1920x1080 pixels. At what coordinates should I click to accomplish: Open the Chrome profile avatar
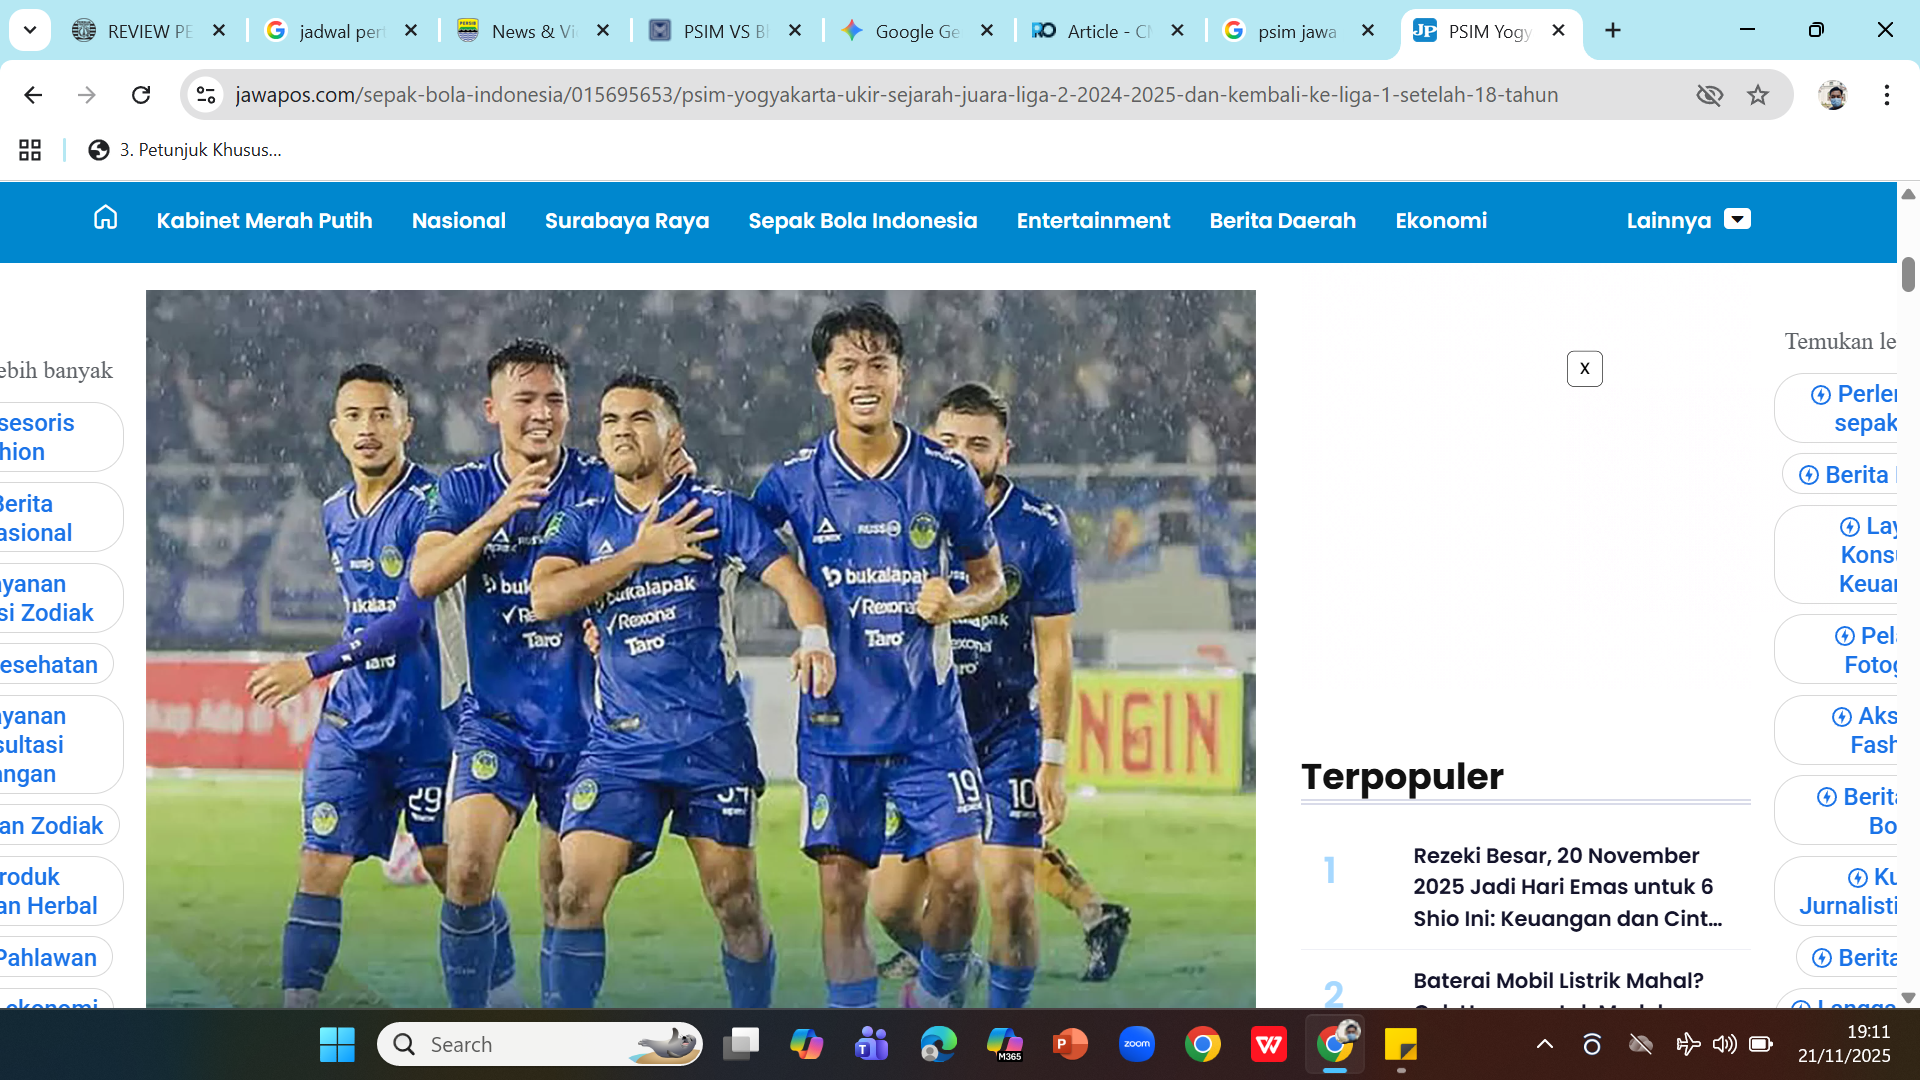[x=1833, y=95]
